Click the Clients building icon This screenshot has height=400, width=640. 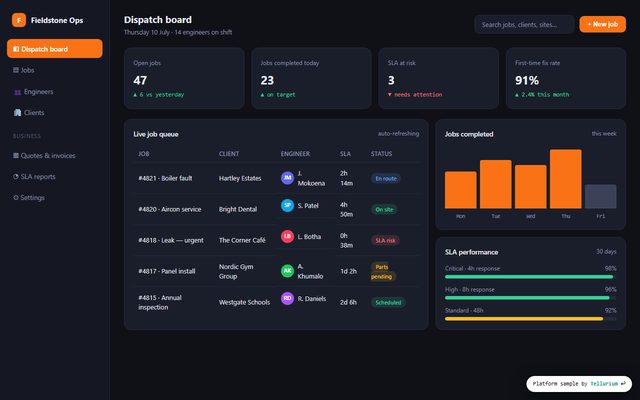coord(18,113)
